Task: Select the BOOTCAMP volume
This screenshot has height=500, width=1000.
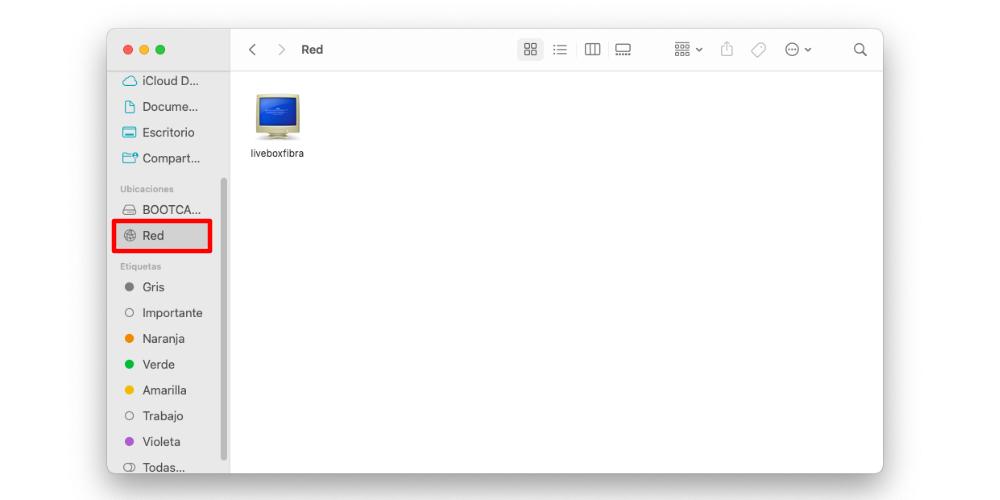Action: pos(161,210)
